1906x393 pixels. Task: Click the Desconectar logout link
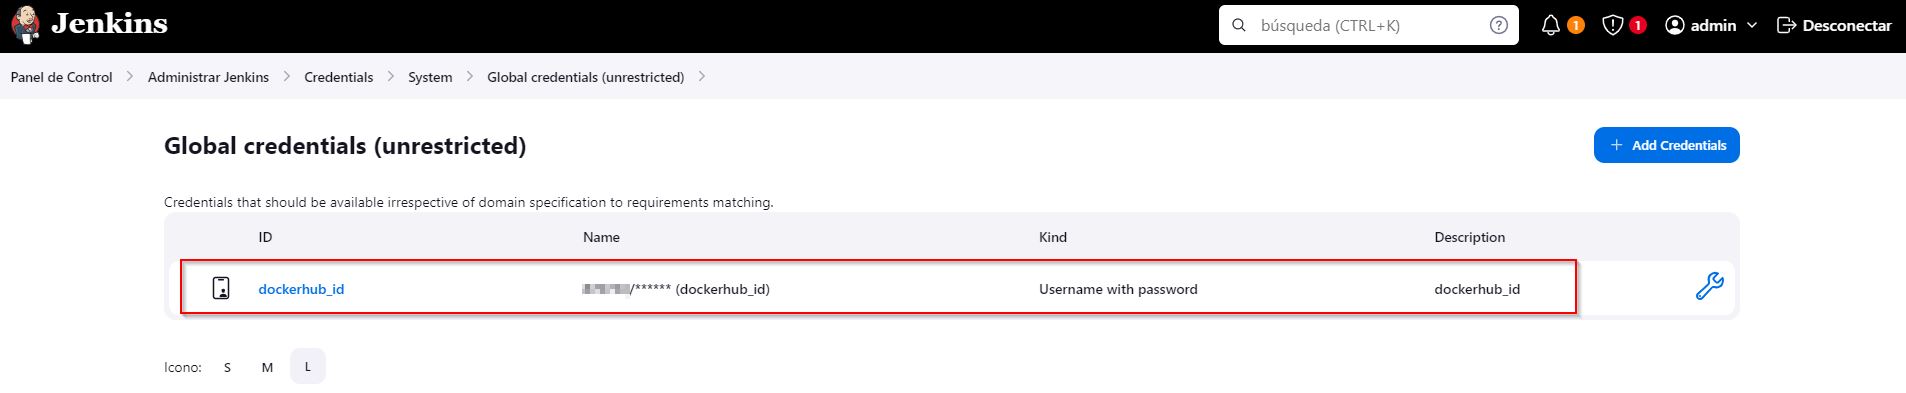(1834, 25)
